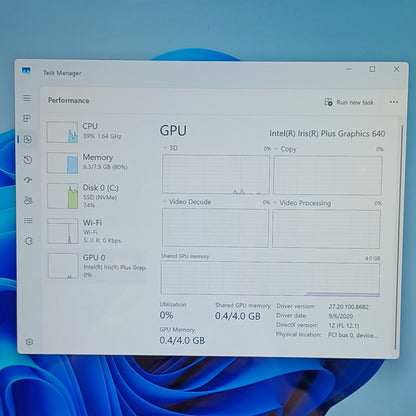Select the Memory performance item

[x=96, y=162]
